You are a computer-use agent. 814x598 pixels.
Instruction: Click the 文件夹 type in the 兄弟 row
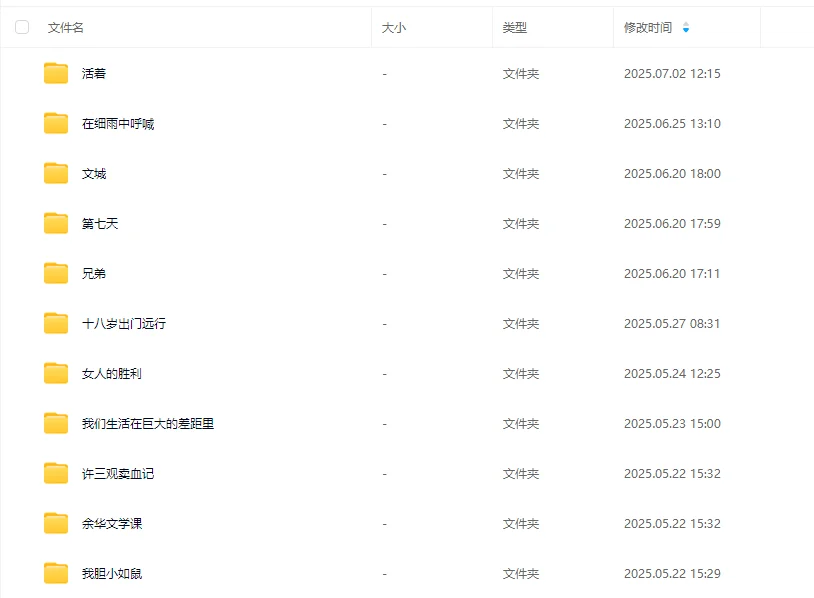(x=521, y=274)
